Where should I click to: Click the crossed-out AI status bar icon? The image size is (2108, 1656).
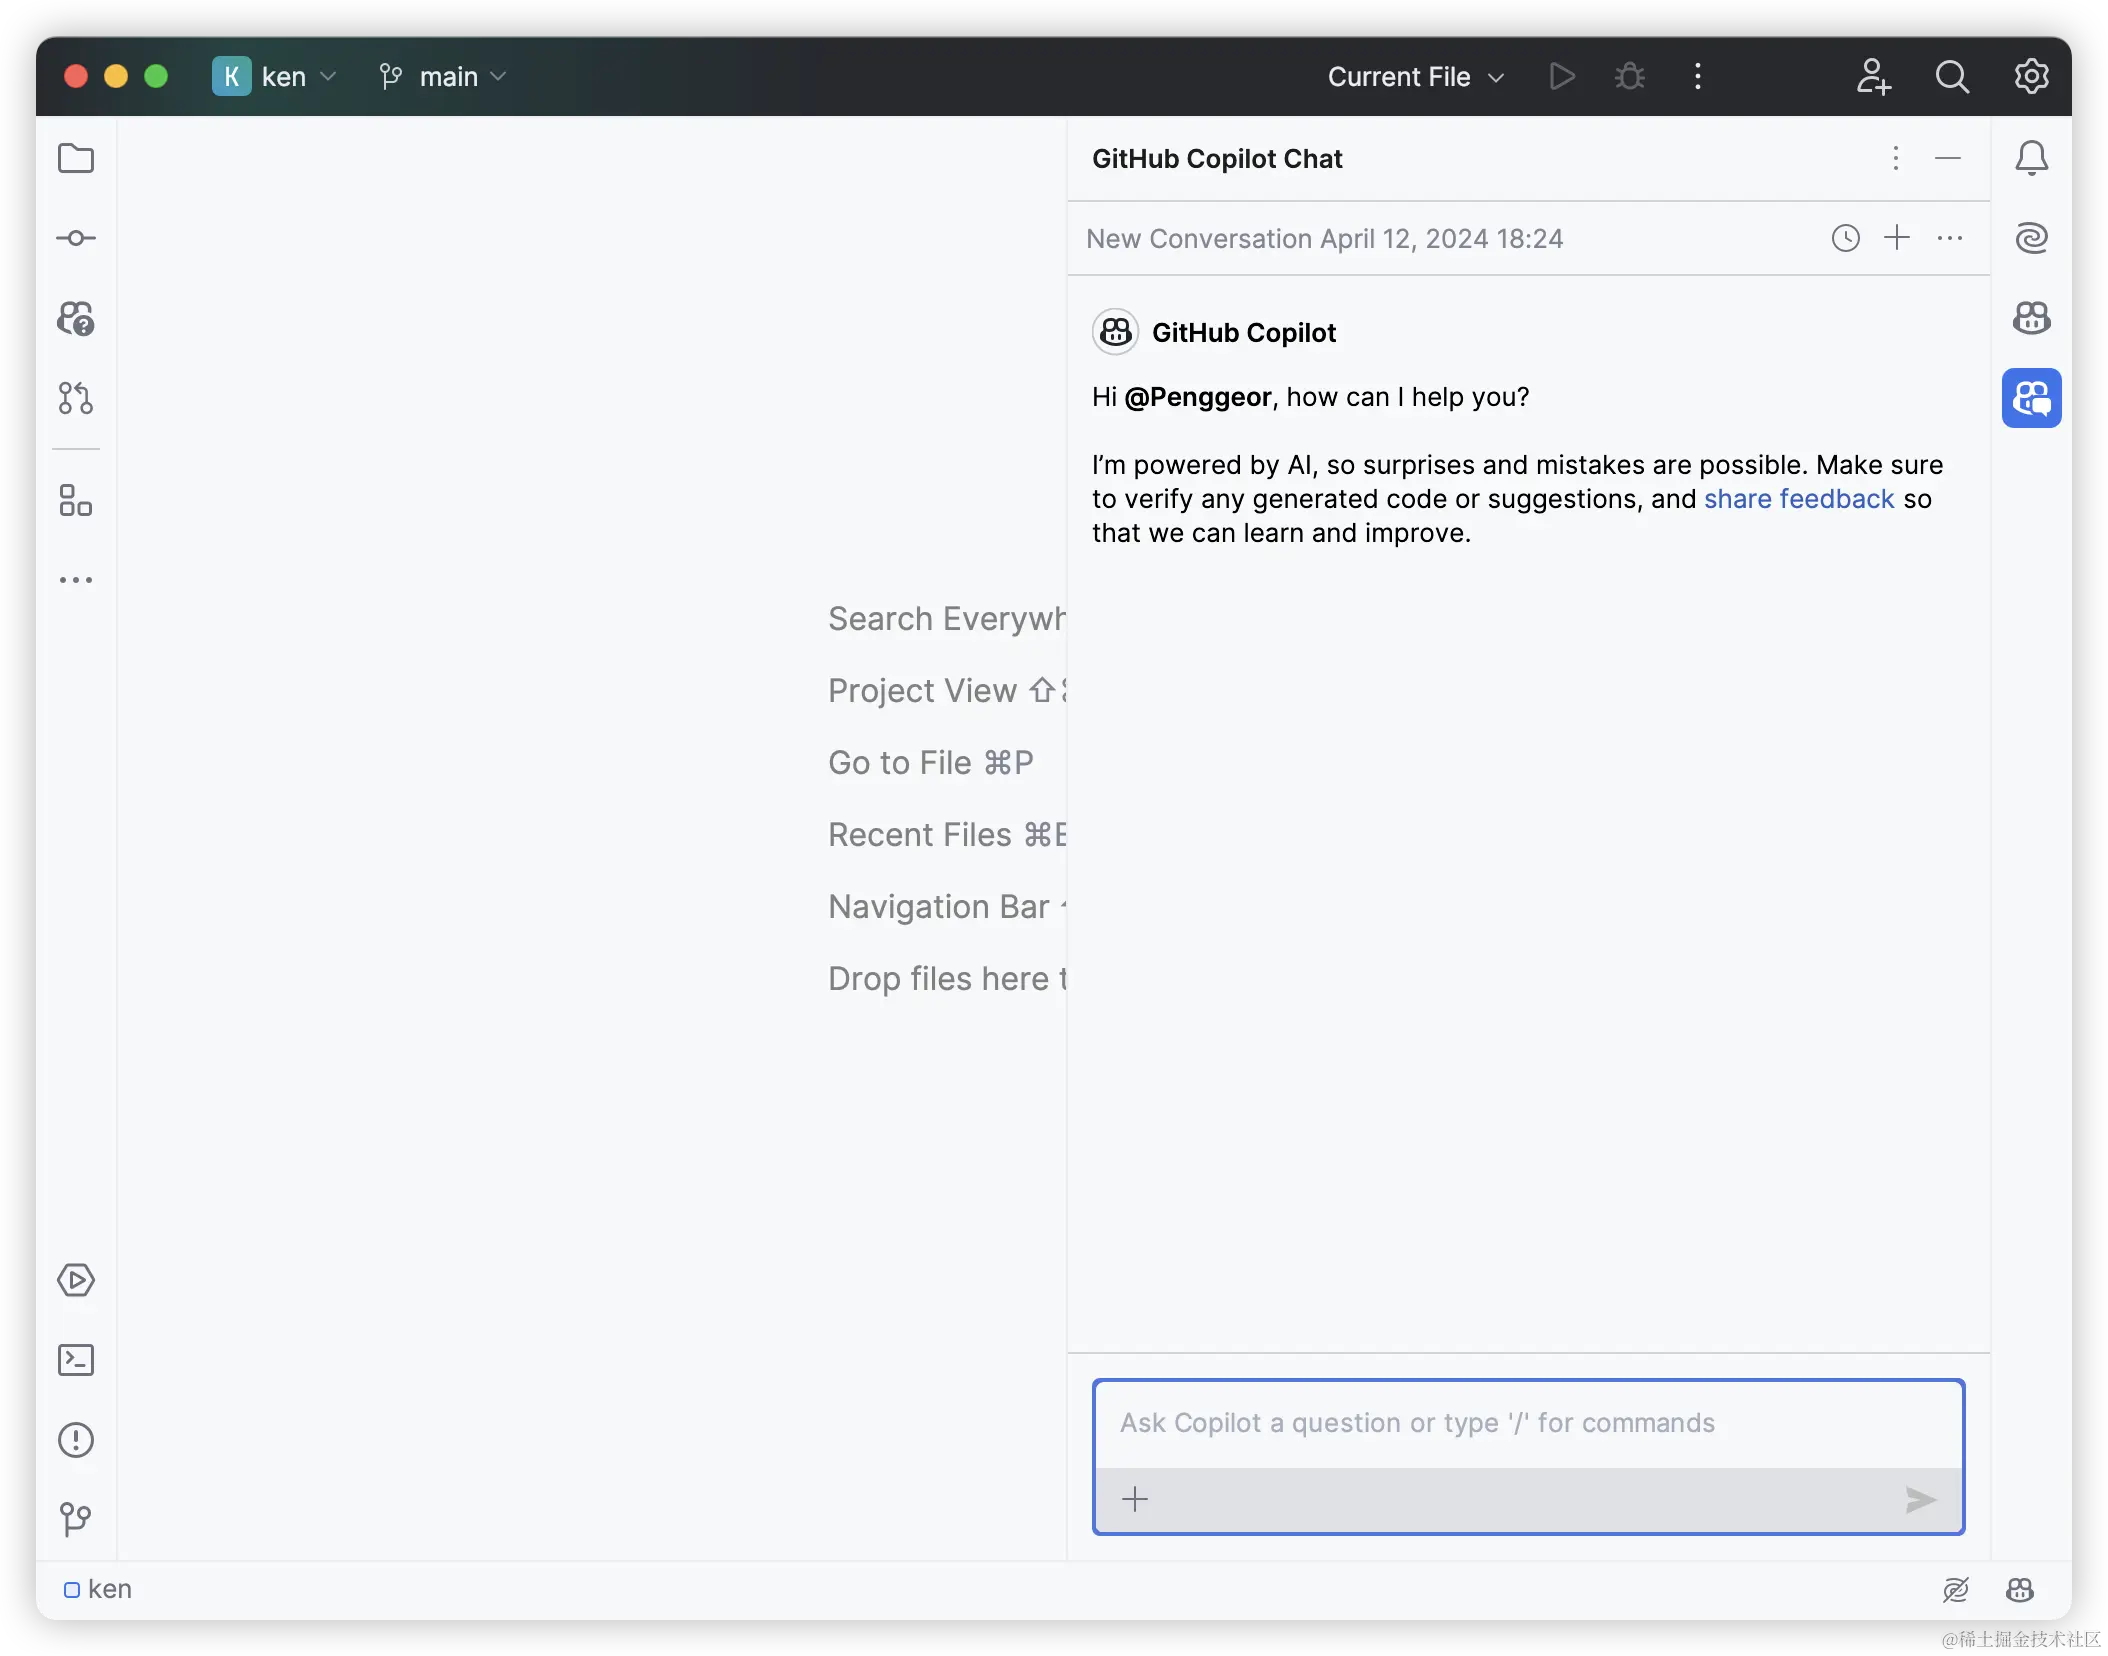click(1956, 1590)
